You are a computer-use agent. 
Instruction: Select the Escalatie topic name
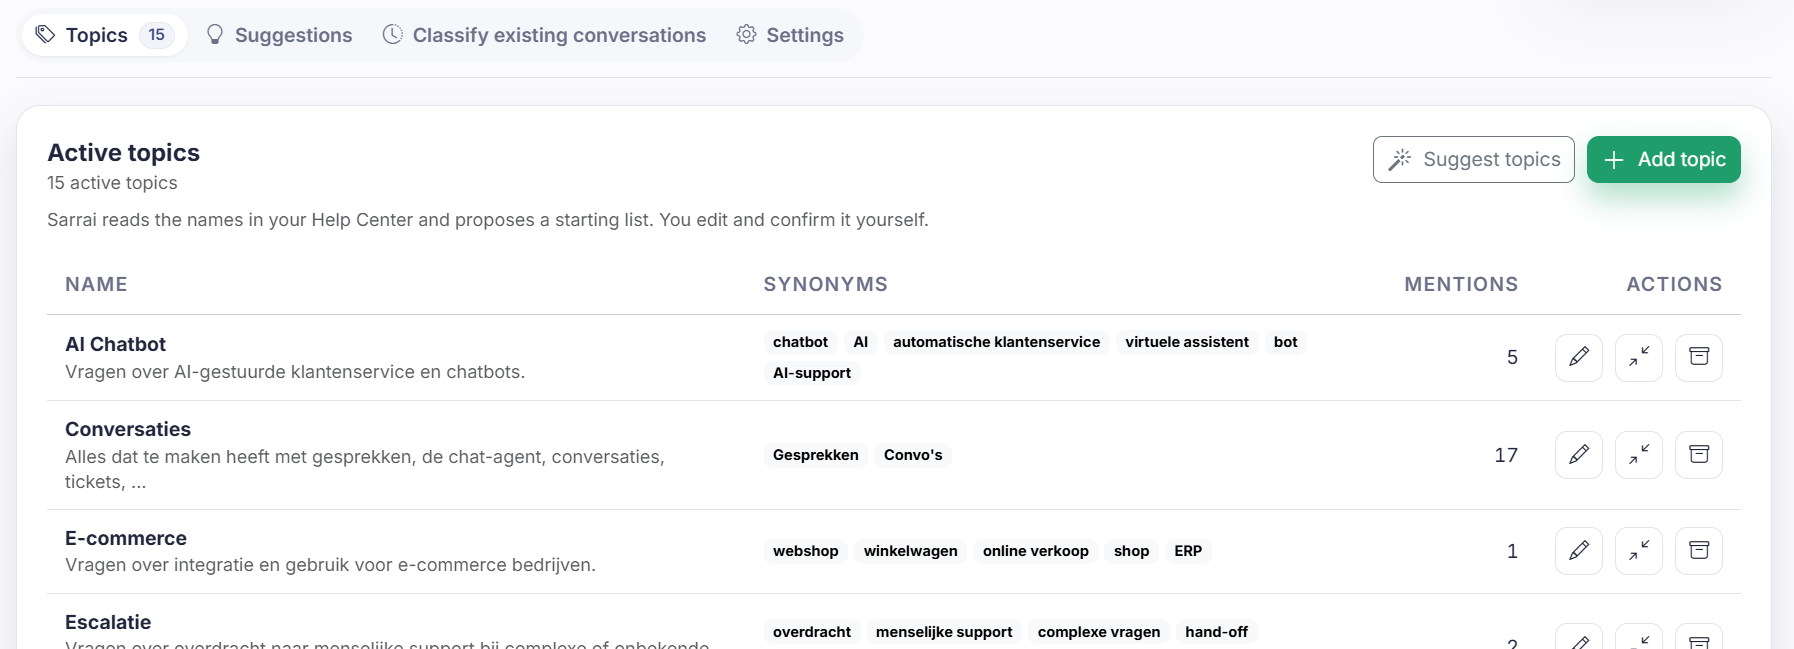(x=108, y=622)
